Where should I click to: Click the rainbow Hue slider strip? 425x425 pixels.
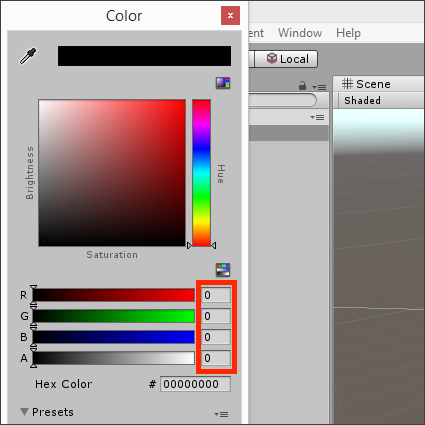click(201, 173)
